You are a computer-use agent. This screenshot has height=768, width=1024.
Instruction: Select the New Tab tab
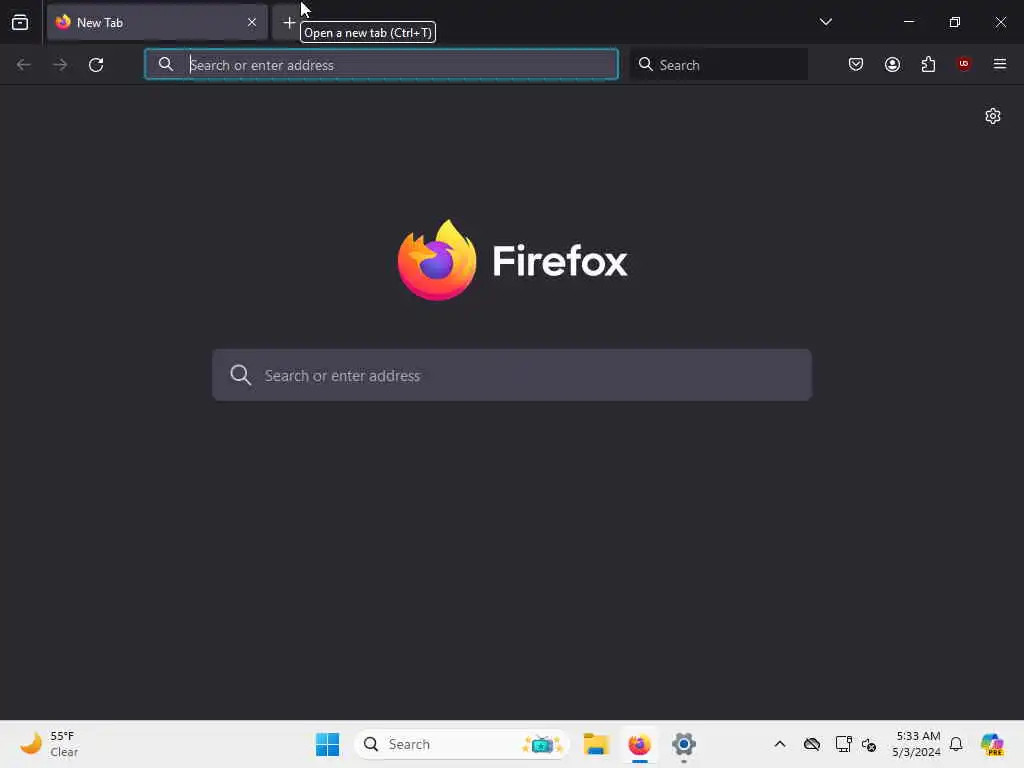[157, 22]
